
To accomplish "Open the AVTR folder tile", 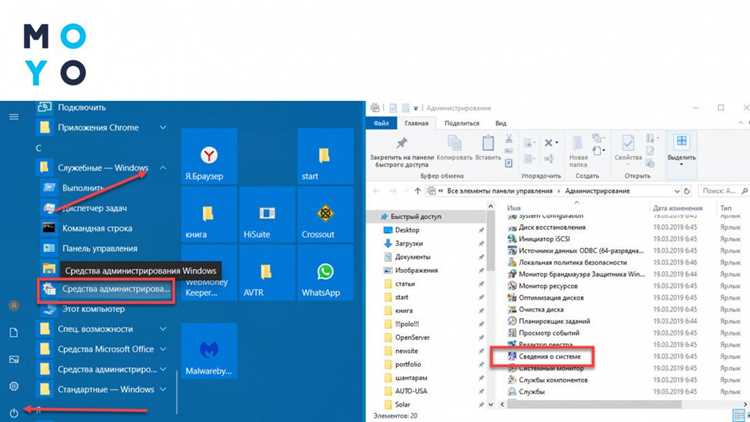I will click(x=267, y=273).
